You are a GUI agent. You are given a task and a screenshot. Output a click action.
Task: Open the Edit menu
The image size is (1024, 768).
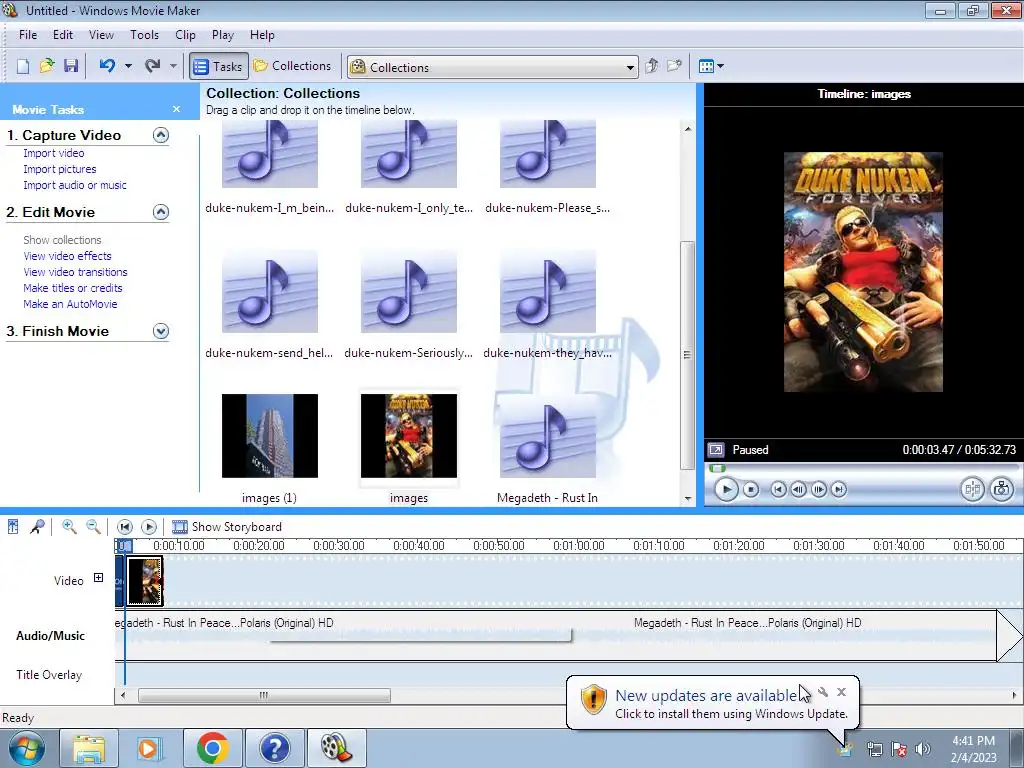coord(63,35)
